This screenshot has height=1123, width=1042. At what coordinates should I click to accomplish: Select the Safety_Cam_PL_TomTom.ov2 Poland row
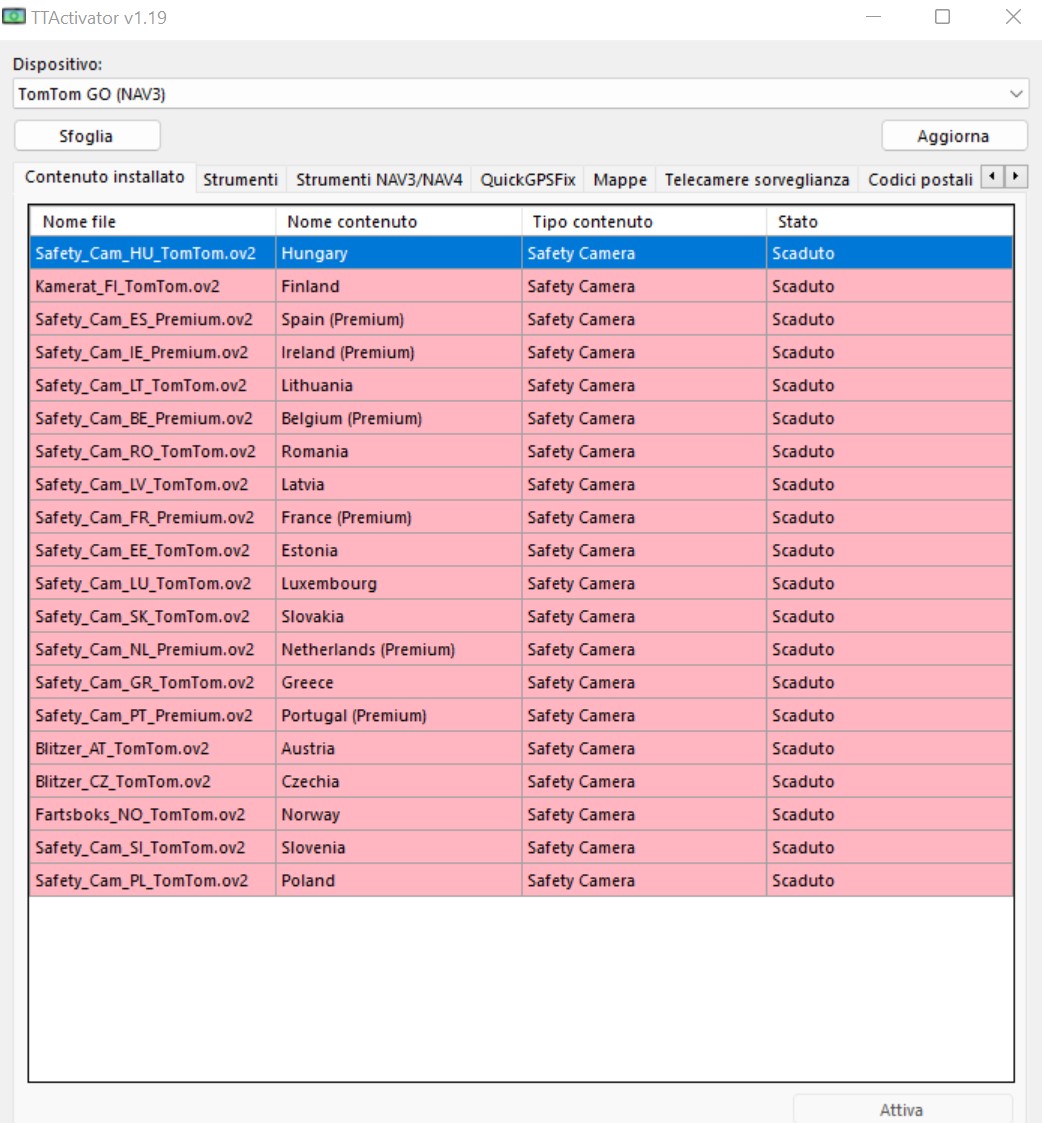click(x=521, y=880)
